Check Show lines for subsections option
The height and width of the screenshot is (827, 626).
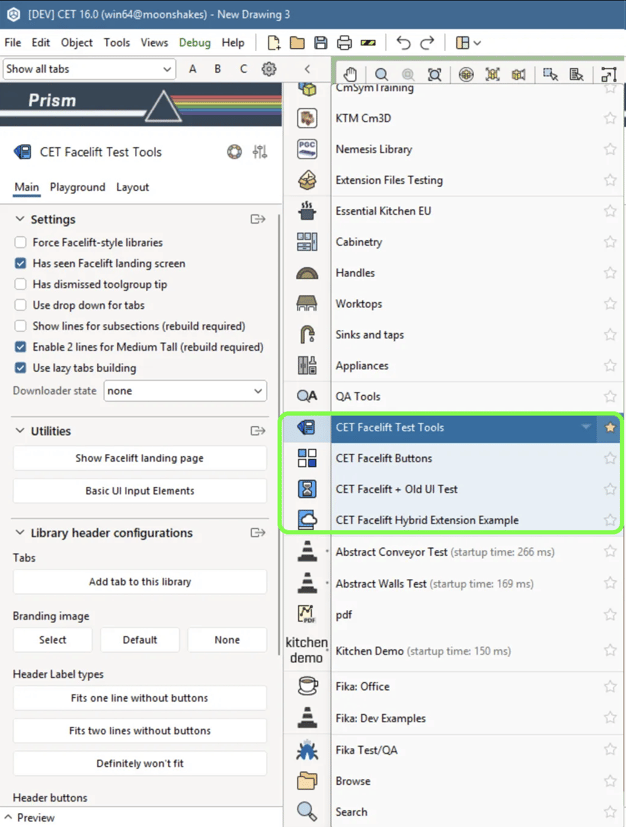[21, 326]
